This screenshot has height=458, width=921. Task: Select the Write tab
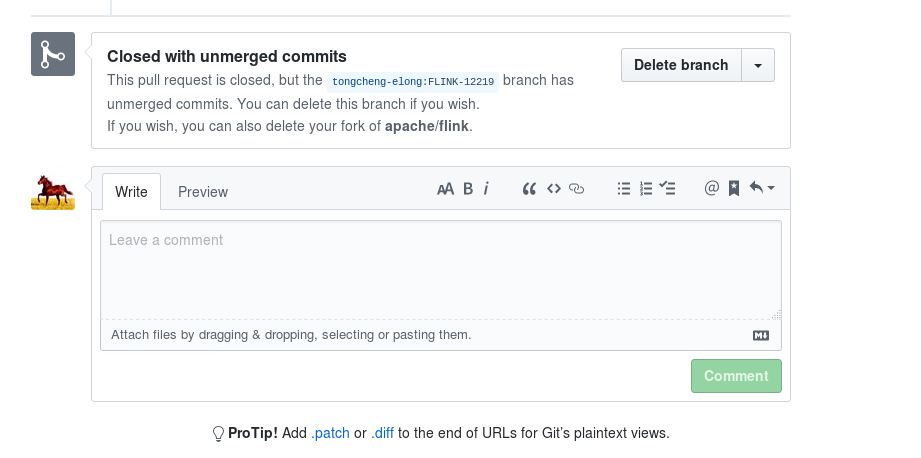[x=131, y=192]
